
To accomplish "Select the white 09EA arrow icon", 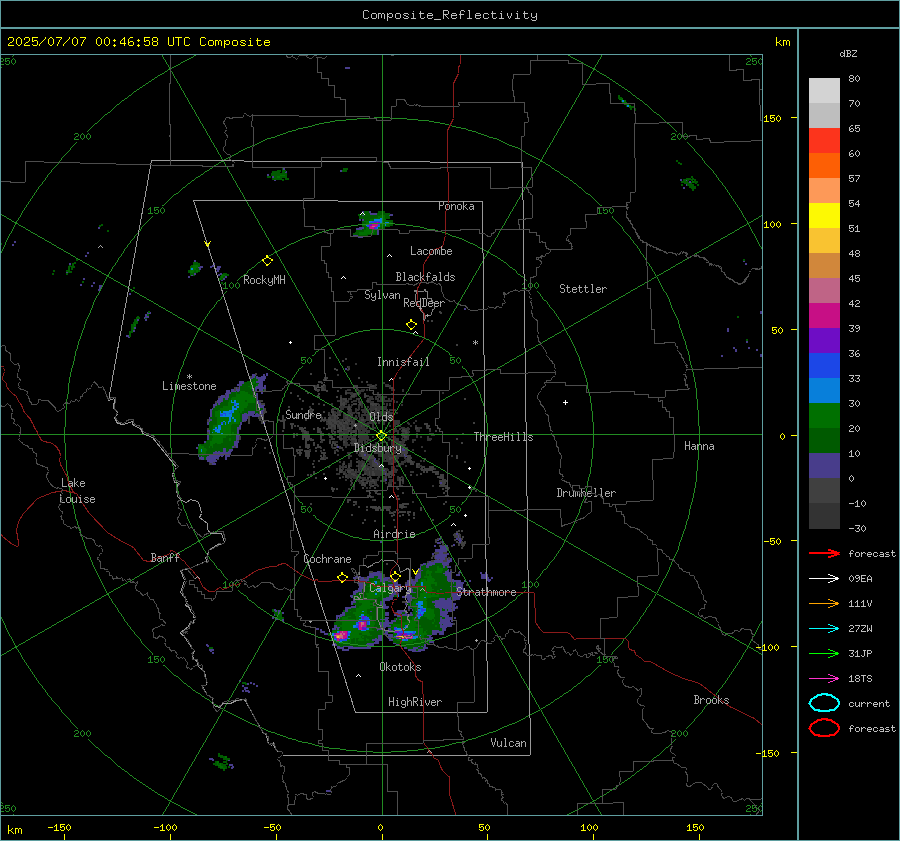I will pyautogui.click(x=824, y=578).
